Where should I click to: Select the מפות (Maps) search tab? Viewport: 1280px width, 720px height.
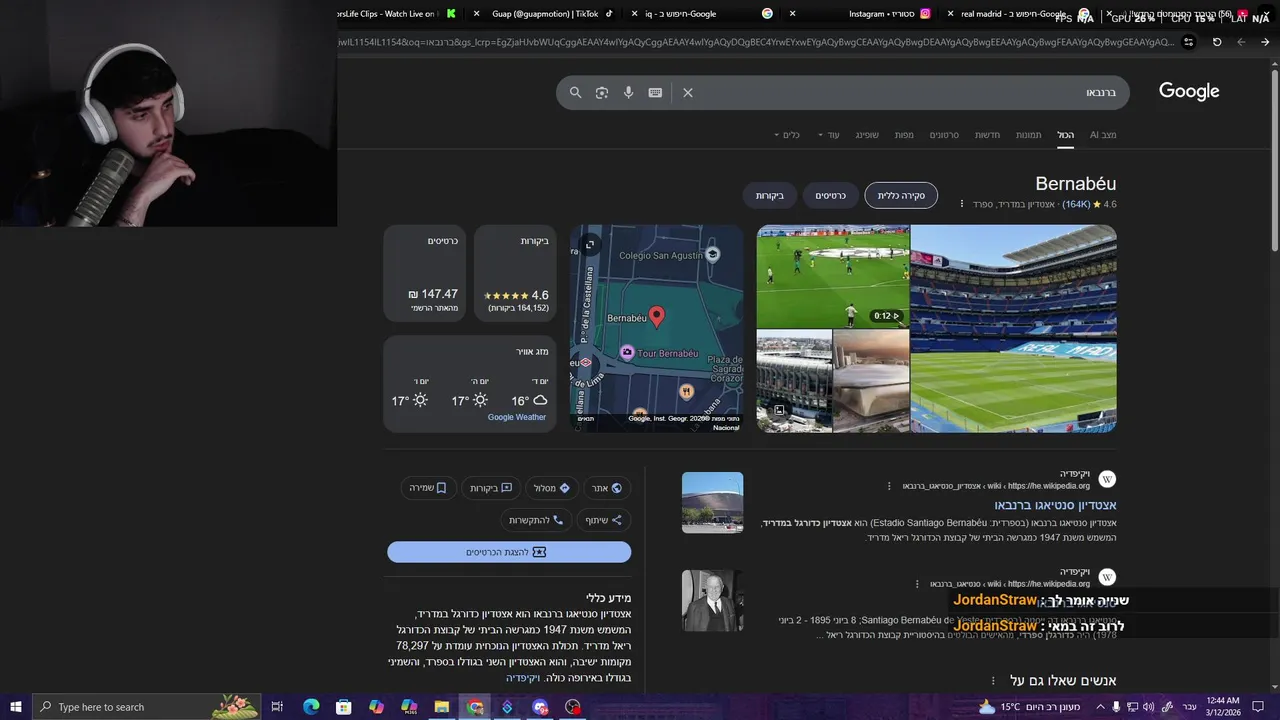(x=904, y=135)
